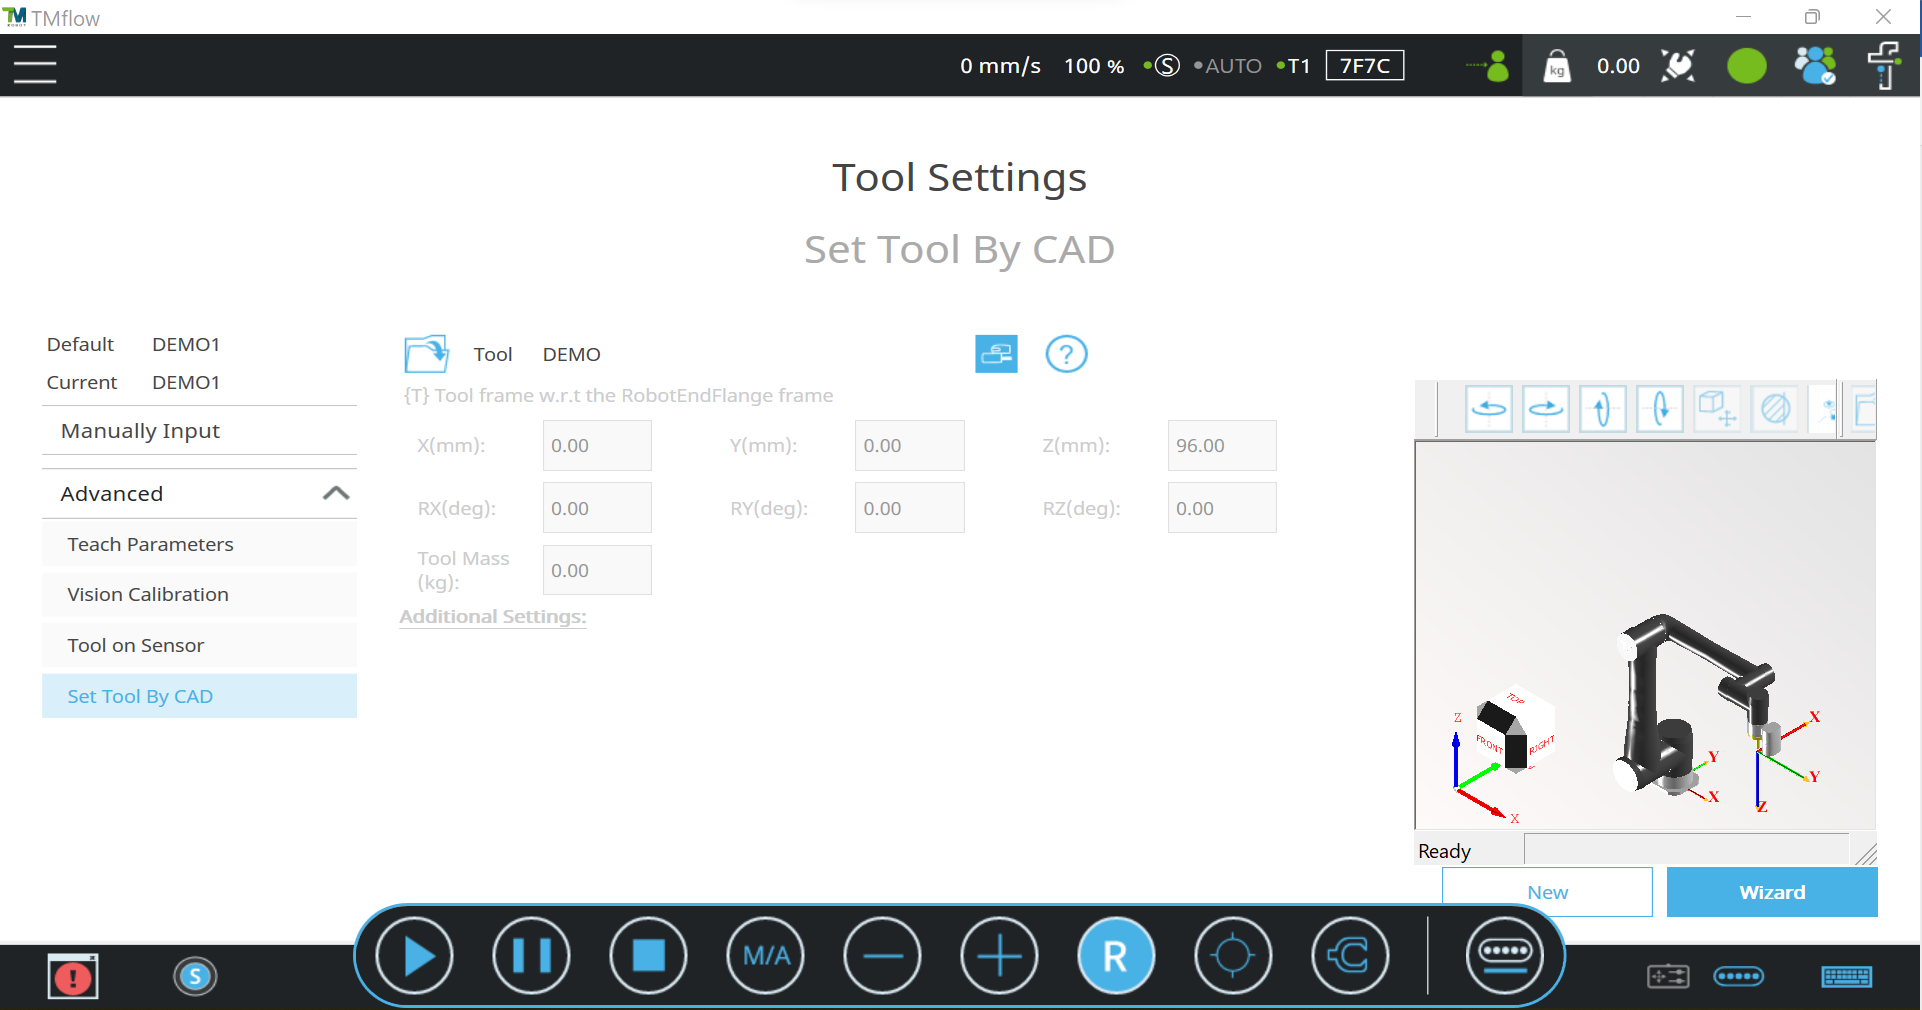Click the plus speed increase button
1922x1010 pixels.
(x=999, y=956)
